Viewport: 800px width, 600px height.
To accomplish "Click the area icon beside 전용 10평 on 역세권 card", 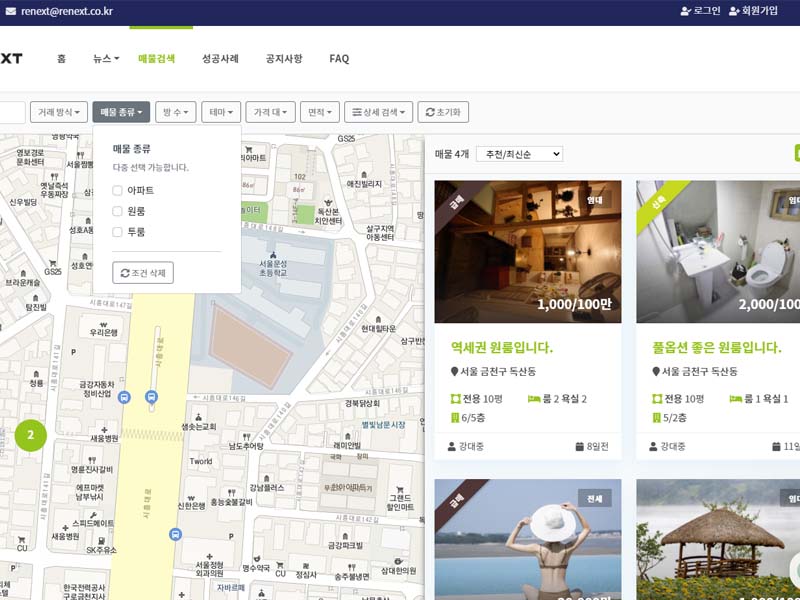I will click(456, 399).
